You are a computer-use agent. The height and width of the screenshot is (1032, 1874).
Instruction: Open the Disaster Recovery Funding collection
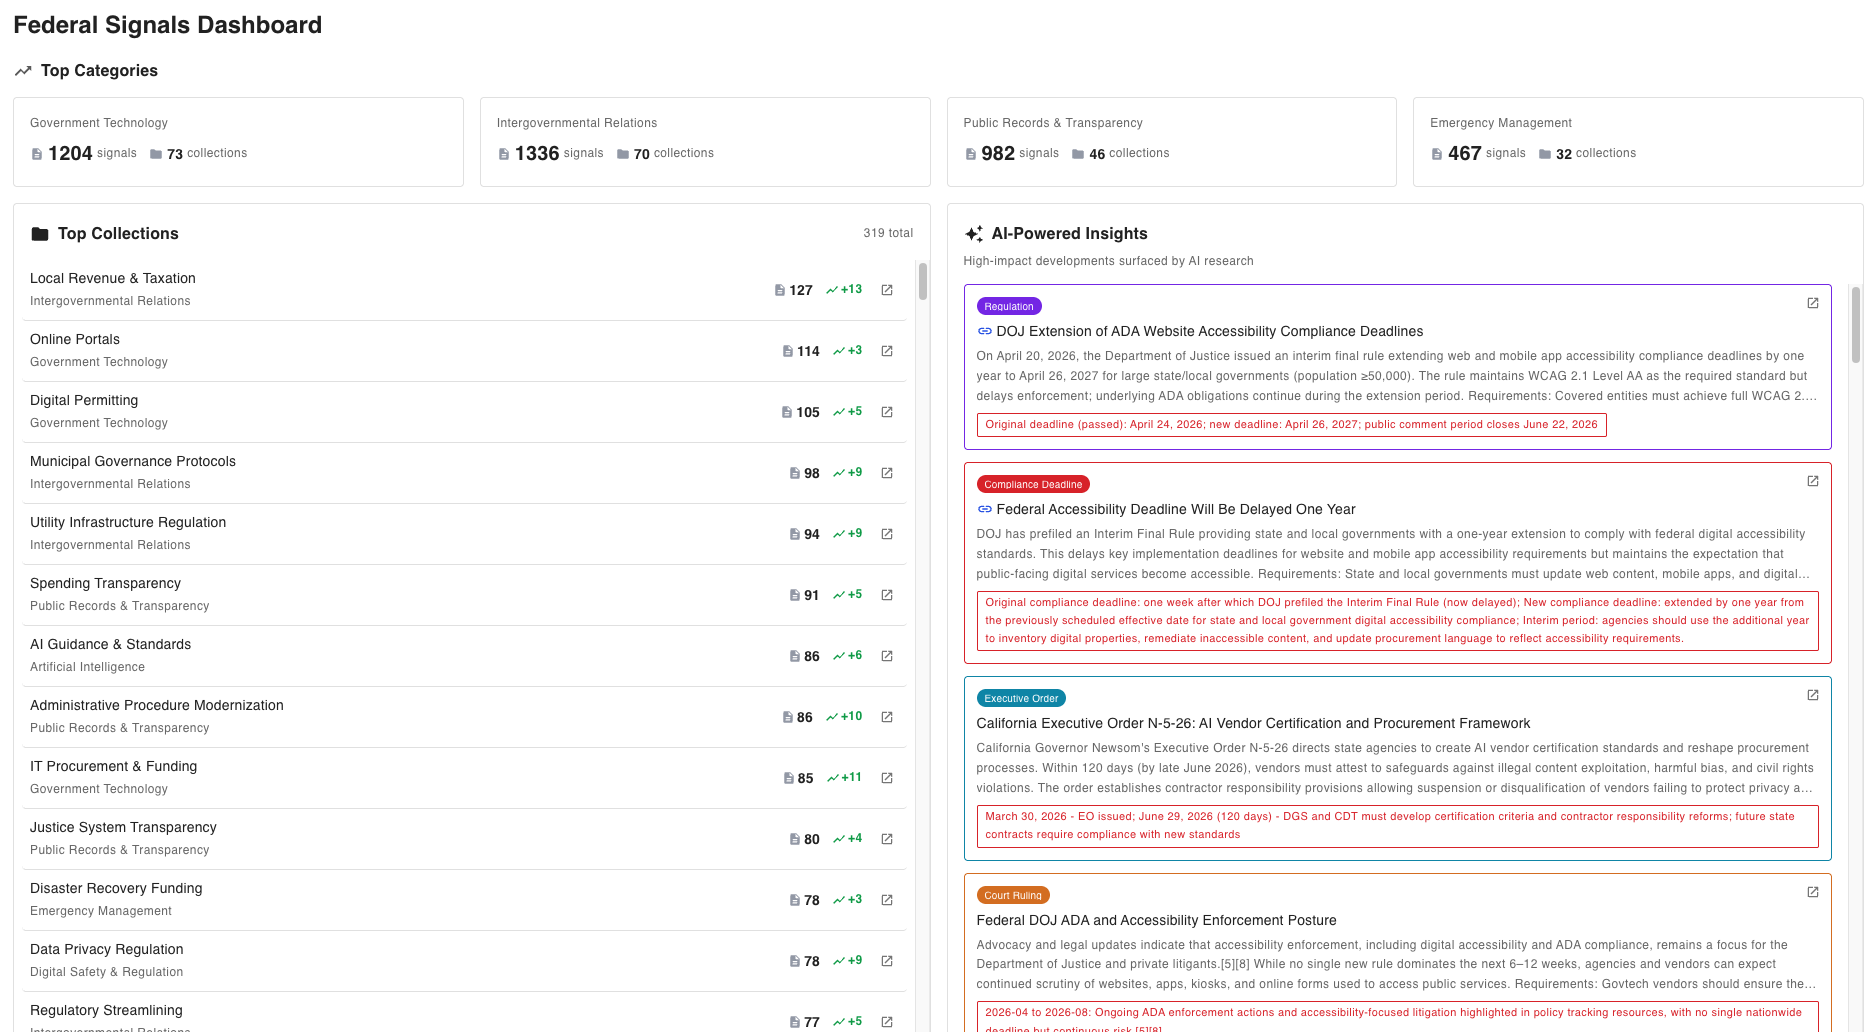click(465, 900)
